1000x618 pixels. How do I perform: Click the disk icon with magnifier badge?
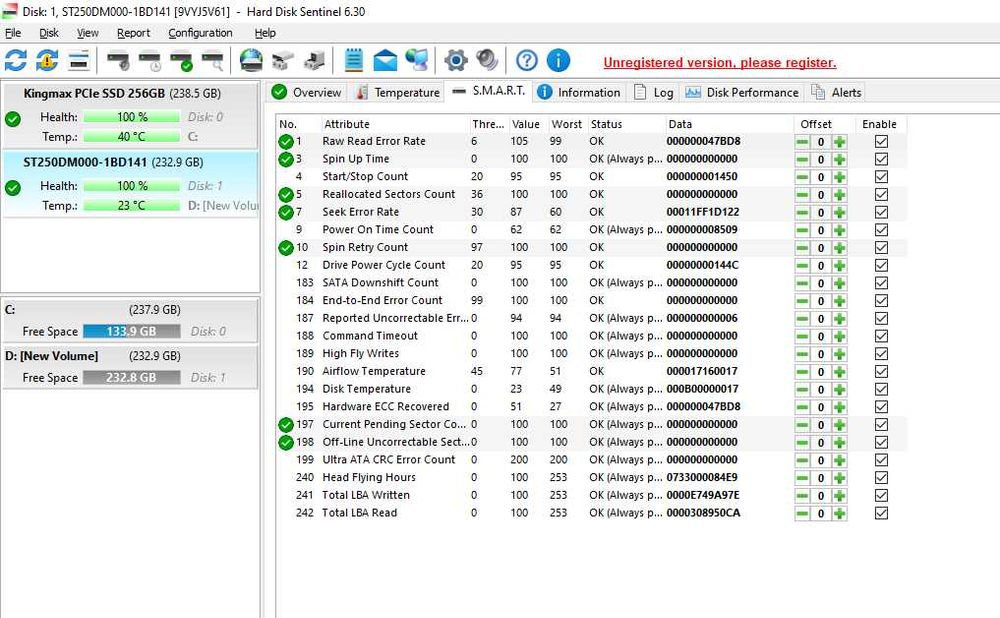coord(213,61)
